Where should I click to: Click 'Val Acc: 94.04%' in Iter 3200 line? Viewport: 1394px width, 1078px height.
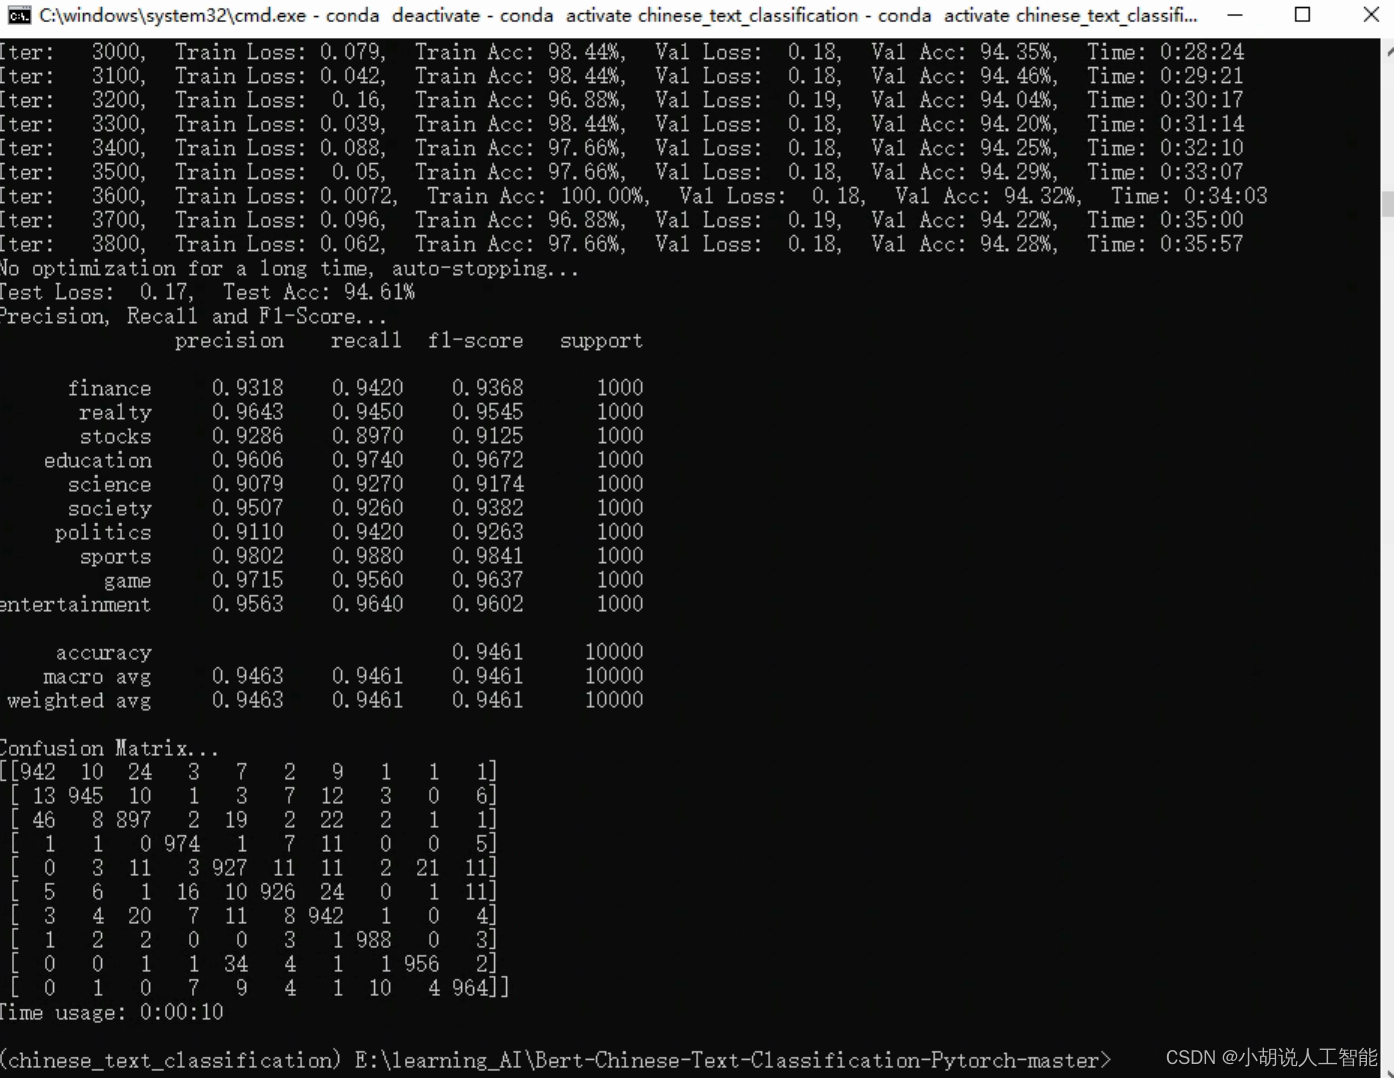[x=963, y=100]
